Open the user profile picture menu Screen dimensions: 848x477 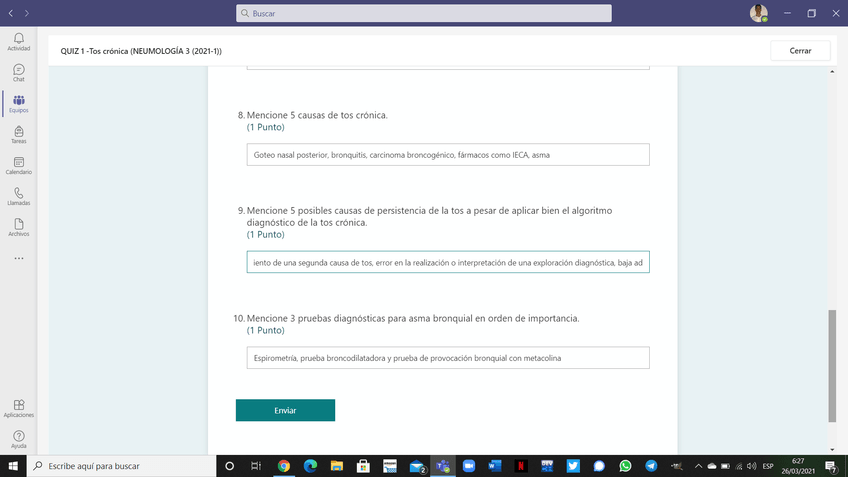tap(758, 13)
